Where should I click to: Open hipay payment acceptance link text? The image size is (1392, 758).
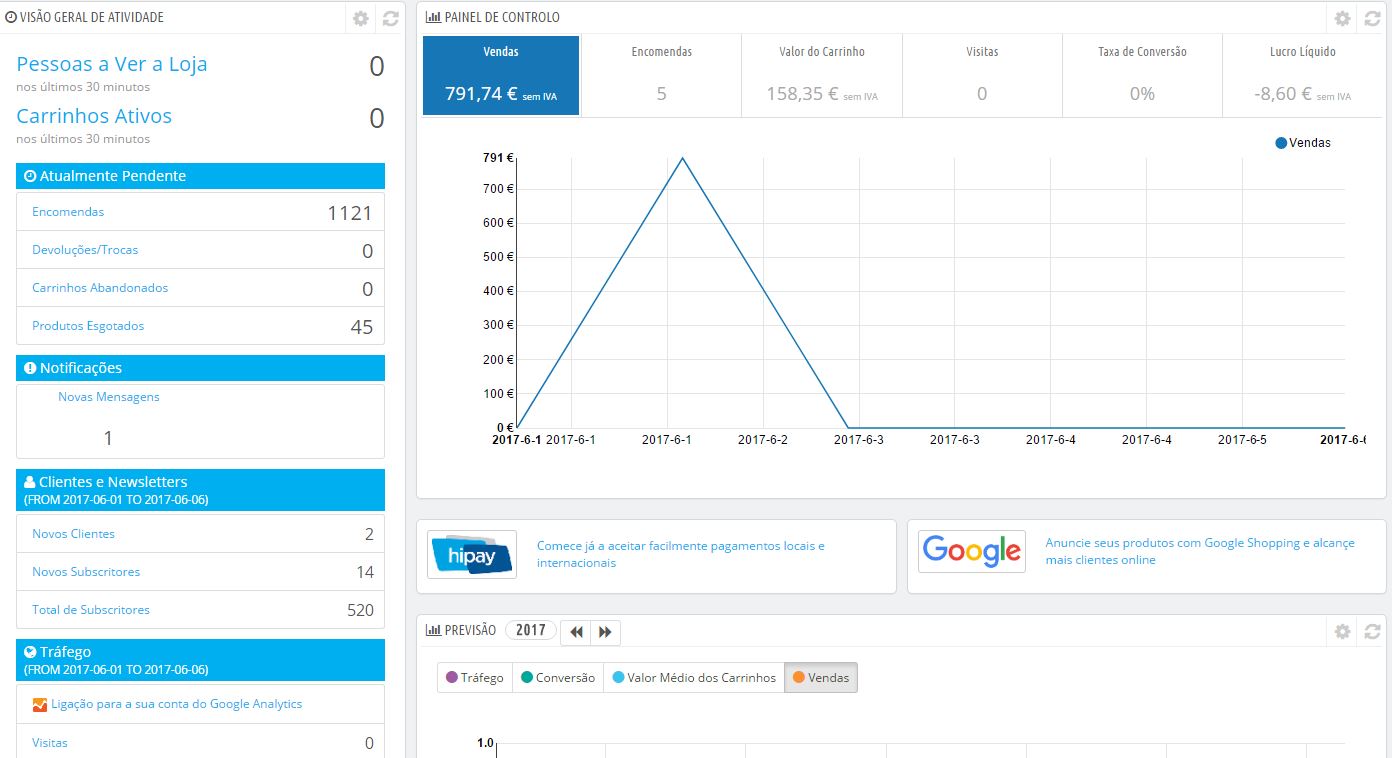[x=681, y=554]
